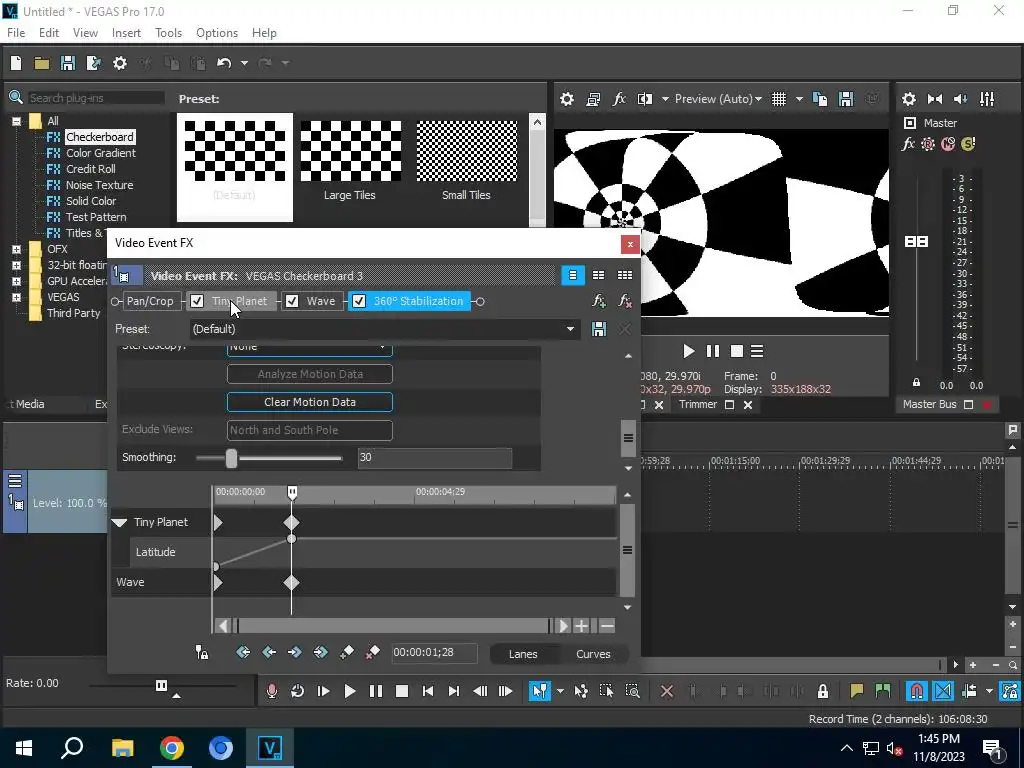Select the Wave plug-in in the chain
Viewport: 1024px width, 768px height.
tap(321, 301)
